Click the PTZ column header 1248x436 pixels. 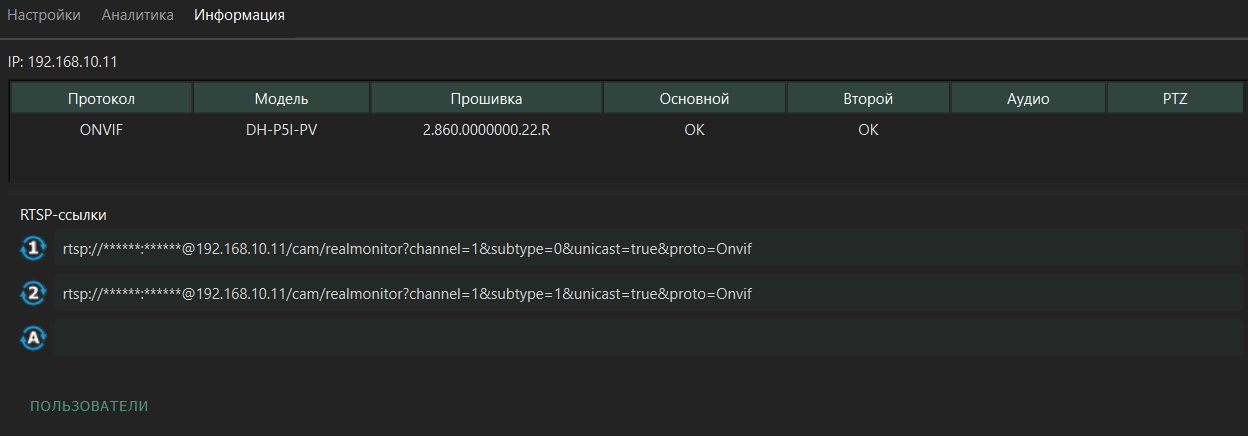[1175, 99]
